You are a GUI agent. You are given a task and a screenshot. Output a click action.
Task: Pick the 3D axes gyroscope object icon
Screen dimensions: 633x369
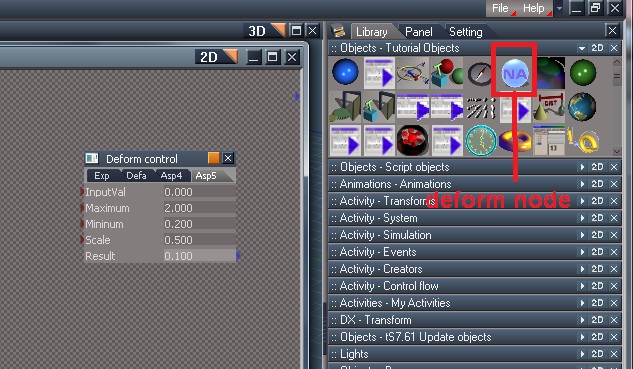412,73
